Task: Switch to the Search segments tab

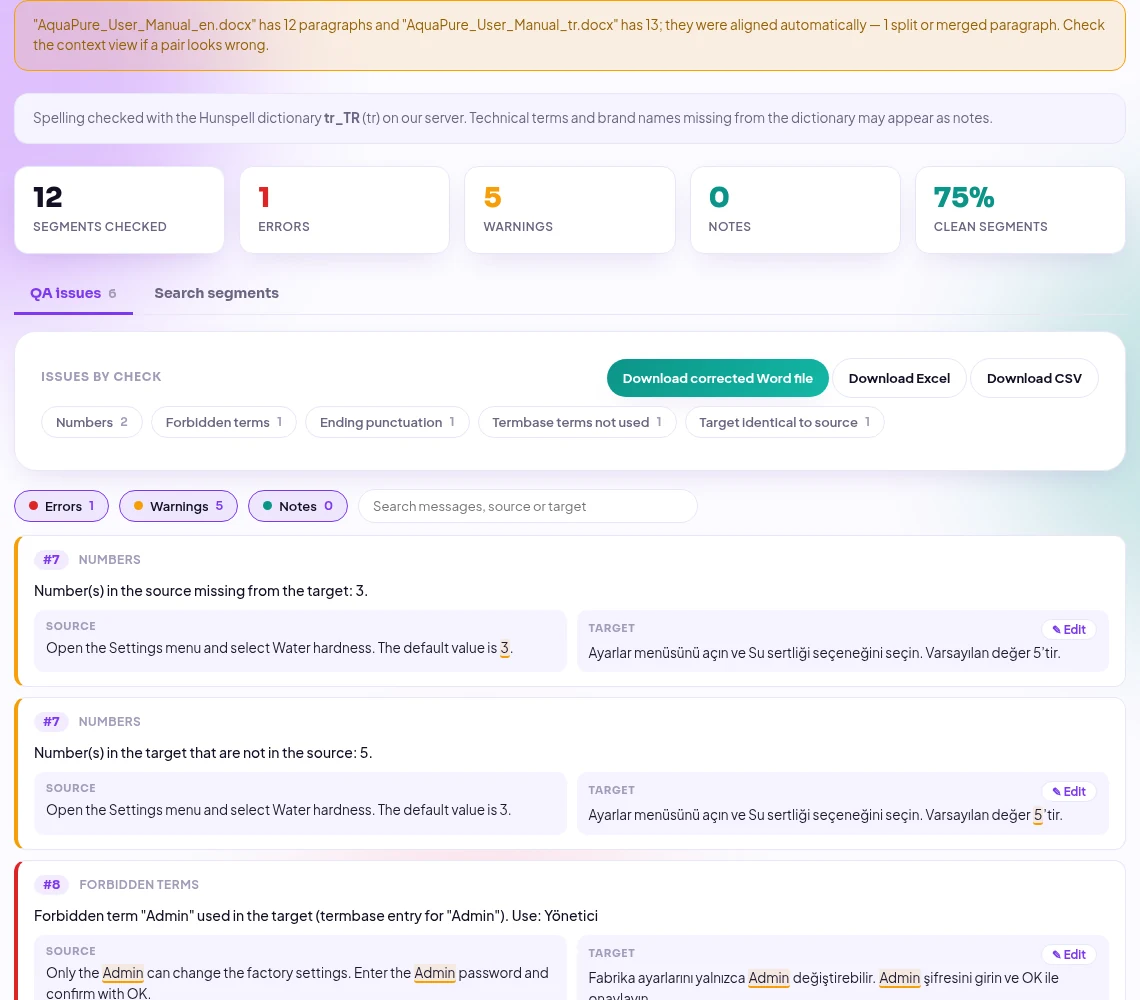Action: pos(216,293)
